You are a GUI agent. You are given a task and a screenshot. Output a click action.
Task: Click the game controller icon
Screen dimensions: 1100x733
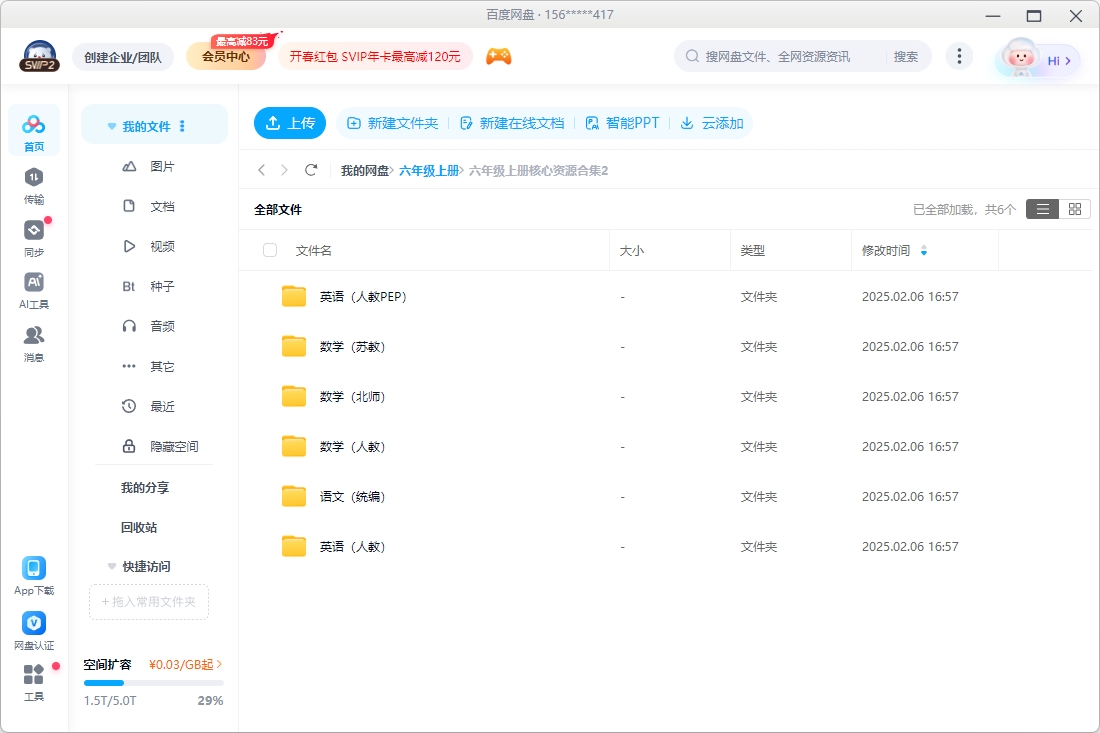tap(499, 57)
